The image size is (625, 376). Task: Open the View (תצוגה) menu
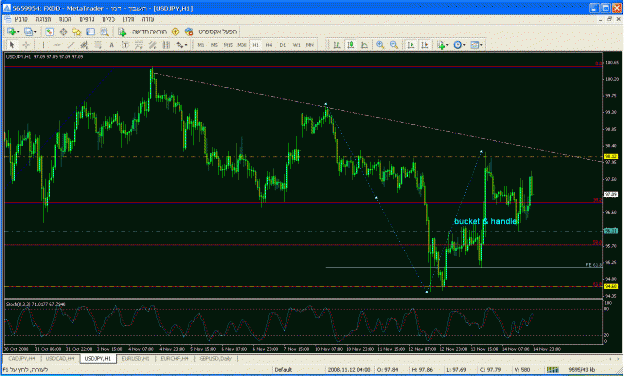coord(43,19)
